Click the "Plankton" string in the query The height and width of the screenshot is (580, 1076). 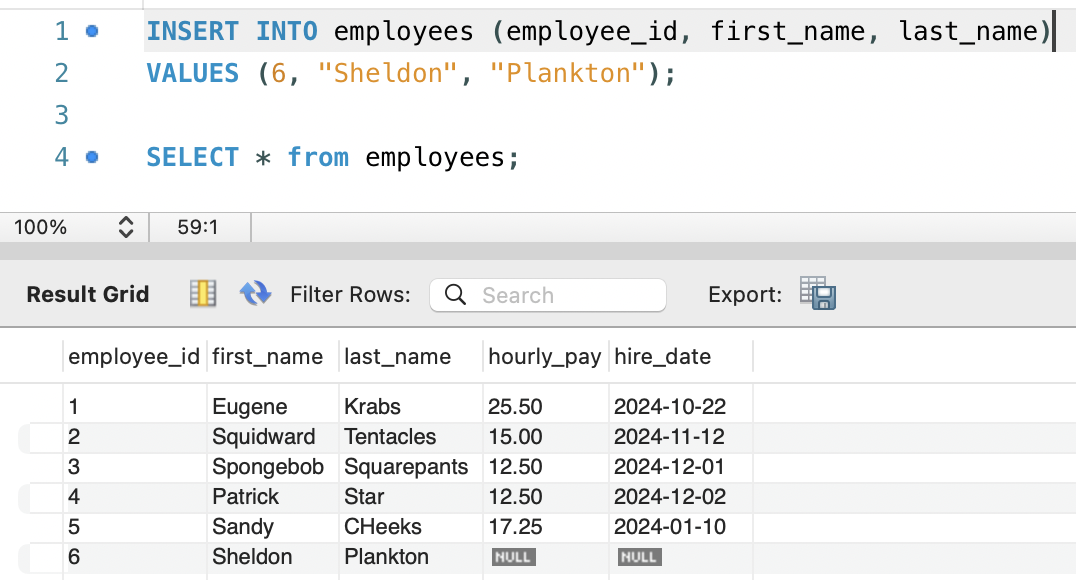568,73
